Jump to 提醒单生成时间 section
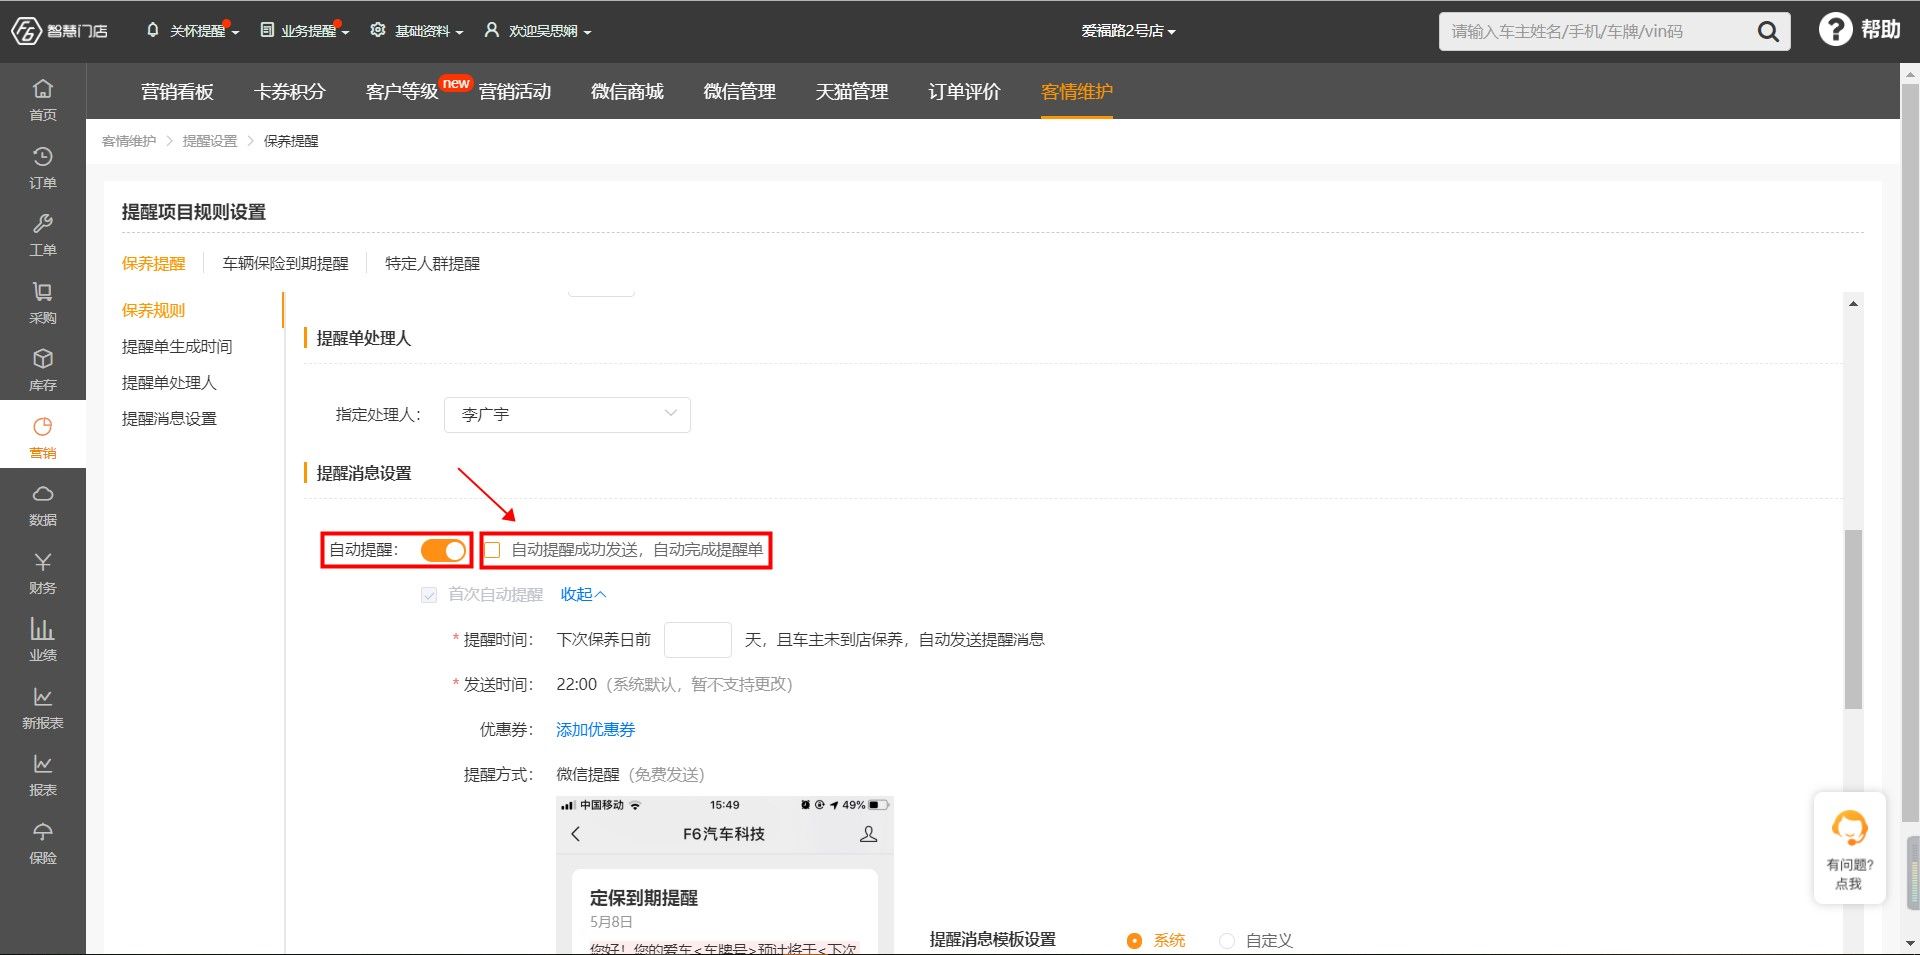Image resolution: width=1920 pixels, height=955 pixels. coord(177,346)
